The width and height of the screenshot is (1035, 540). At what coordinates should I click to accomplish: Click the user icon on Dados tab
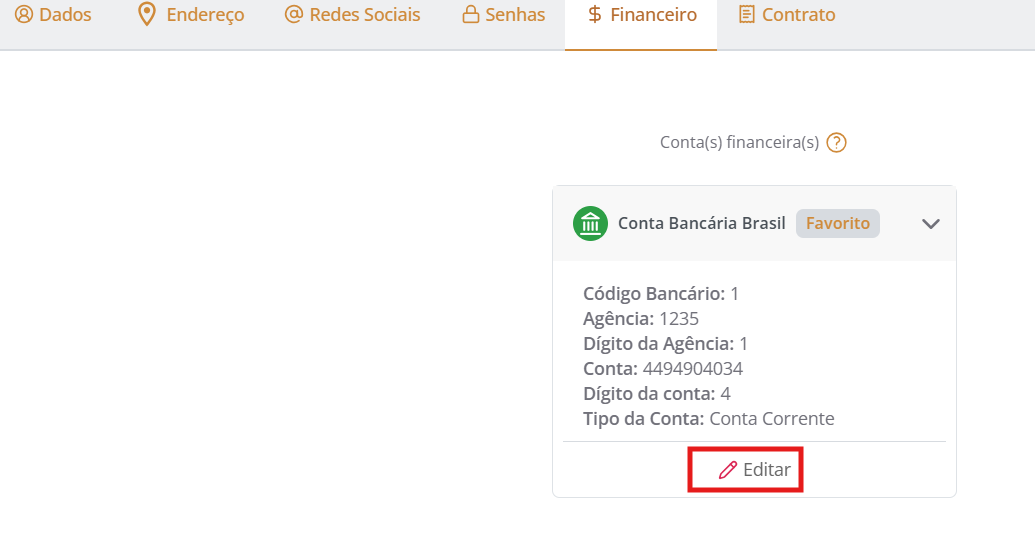[24, 15]
